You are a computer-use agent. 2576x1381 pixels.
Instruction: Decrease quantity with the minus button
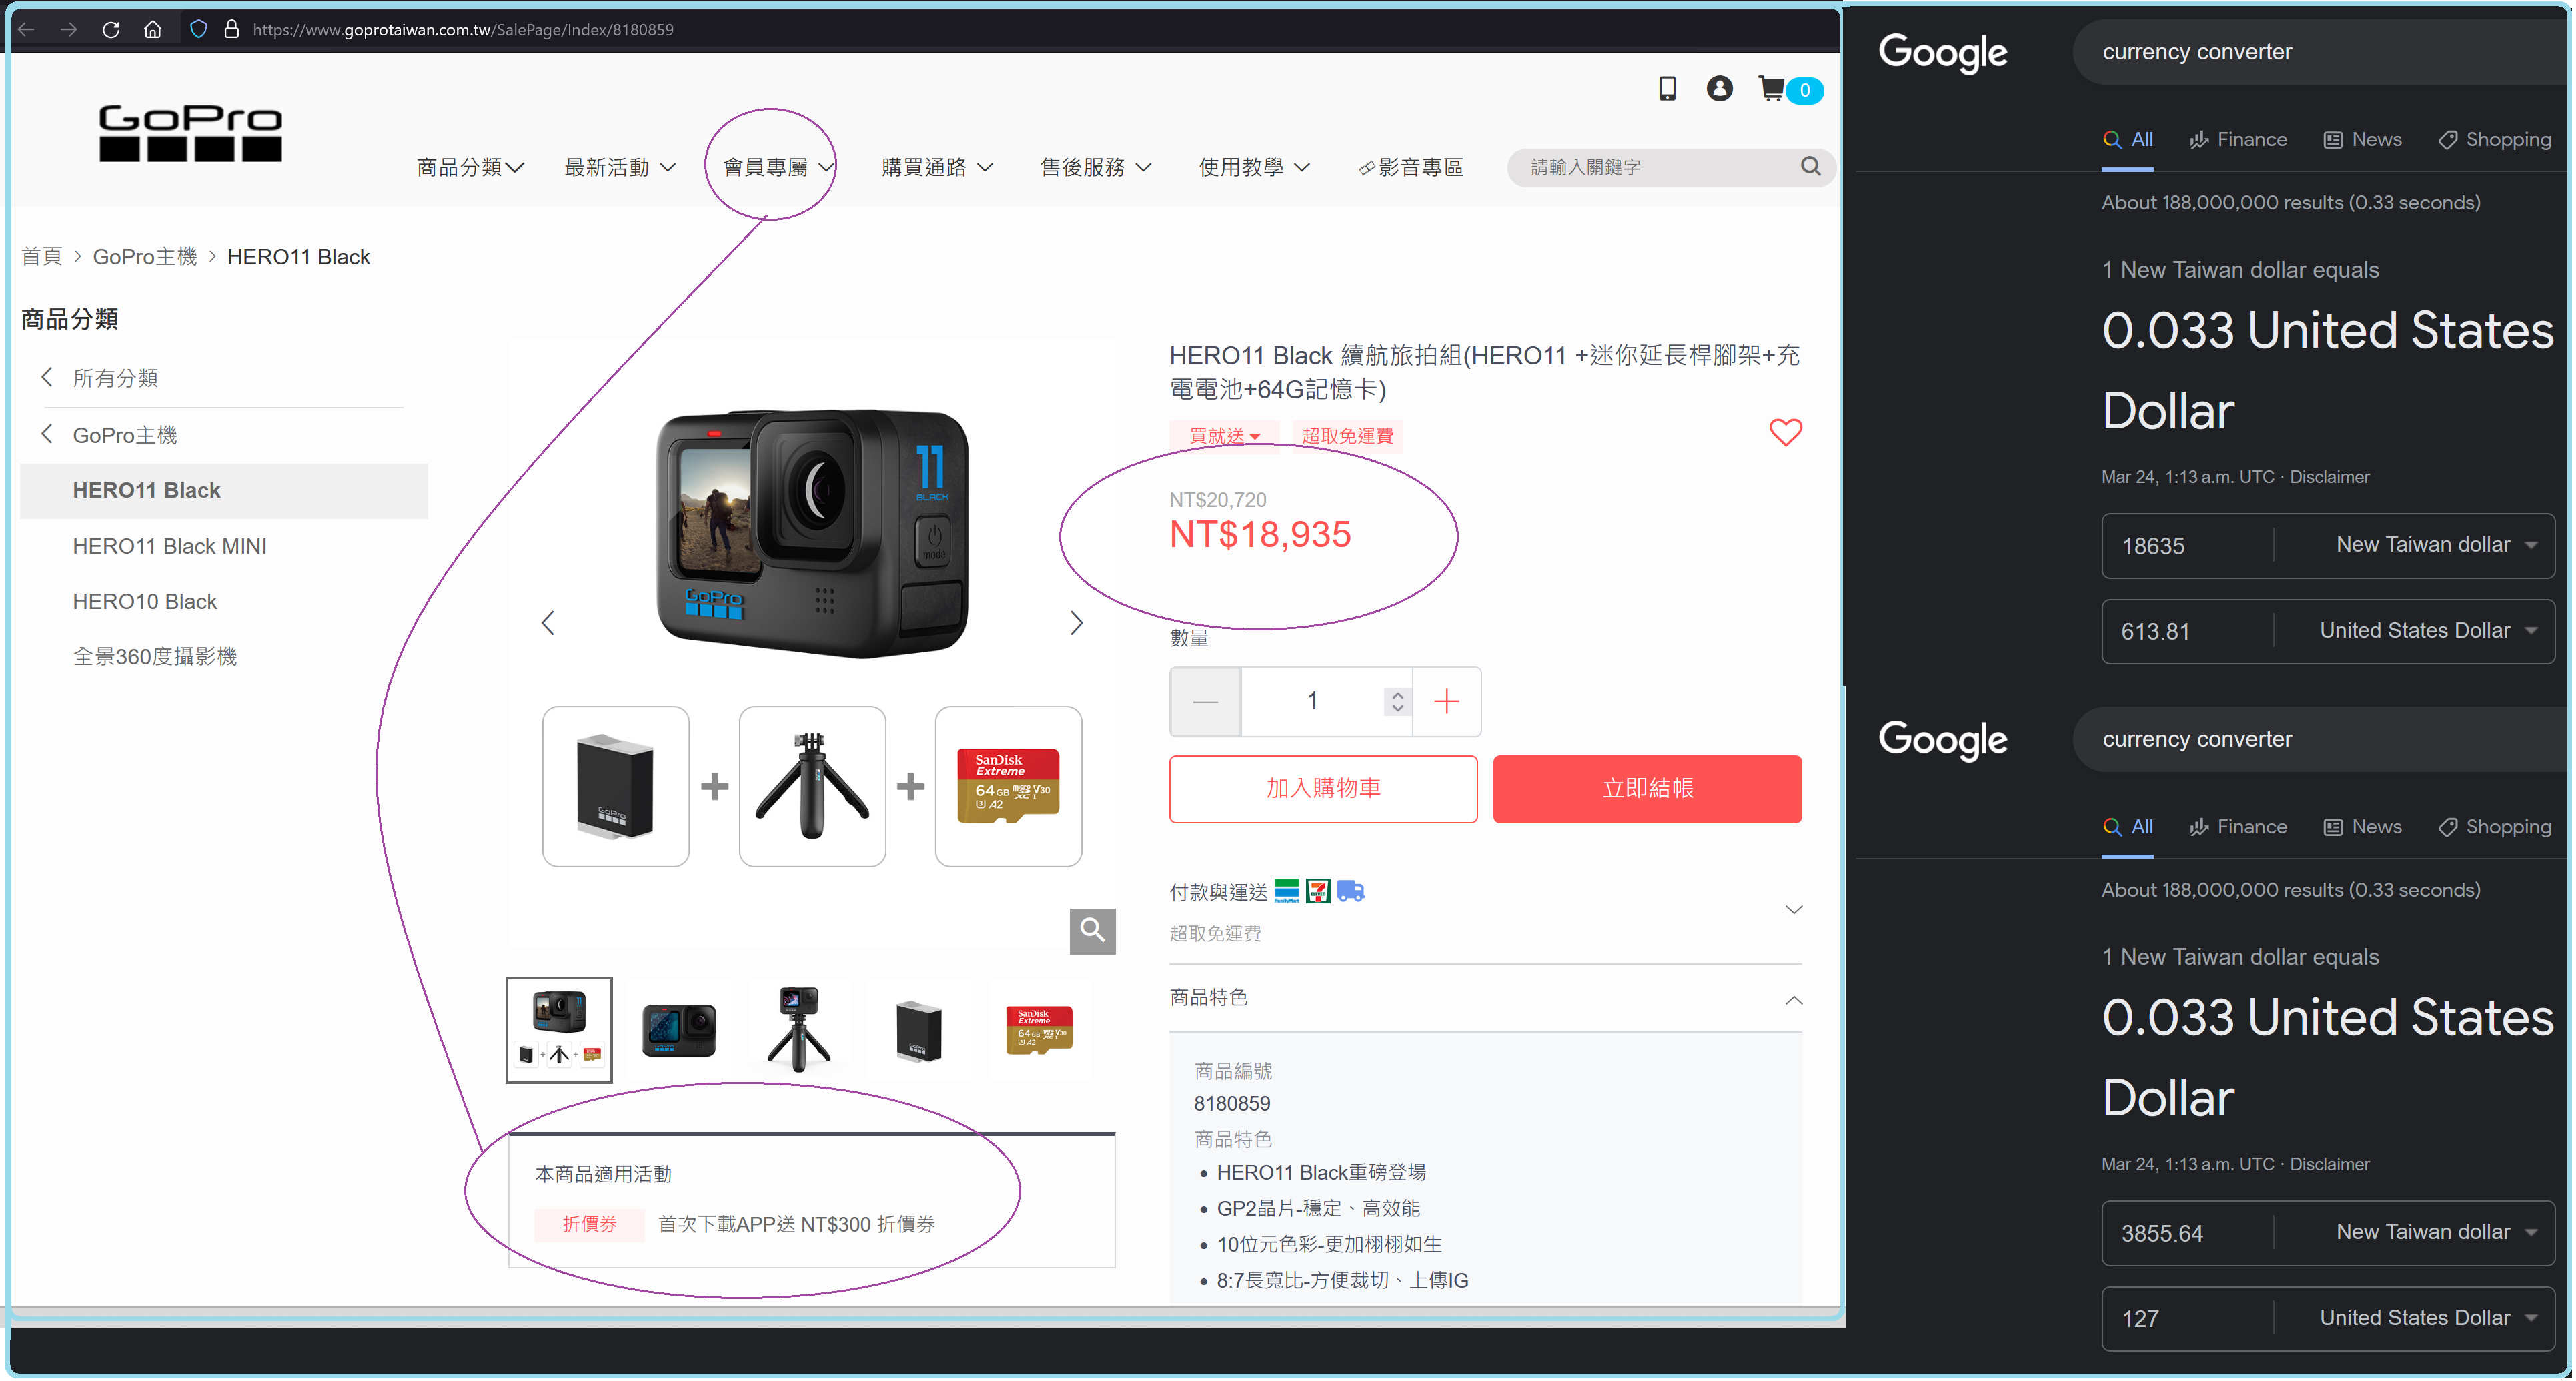[x=1205, y=701]
